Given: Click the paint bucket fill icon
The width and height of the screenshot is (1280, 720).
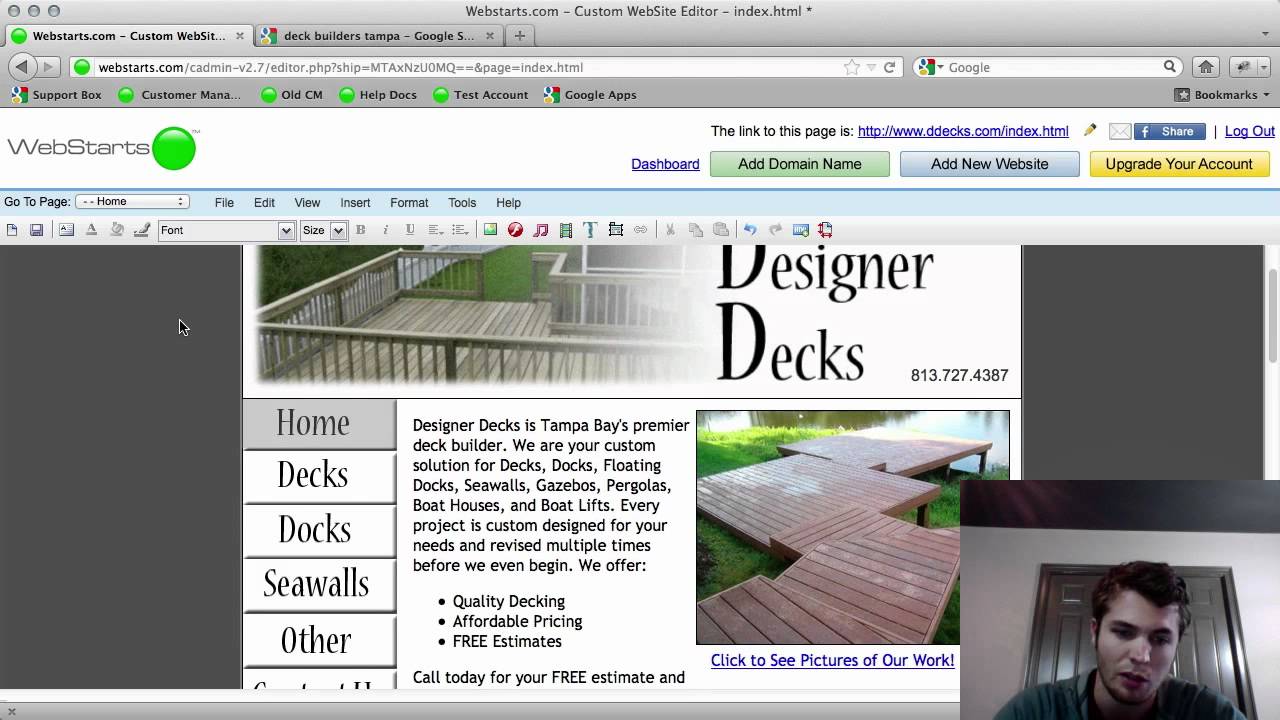Looking at the screenshot, I should coord(117,230).
